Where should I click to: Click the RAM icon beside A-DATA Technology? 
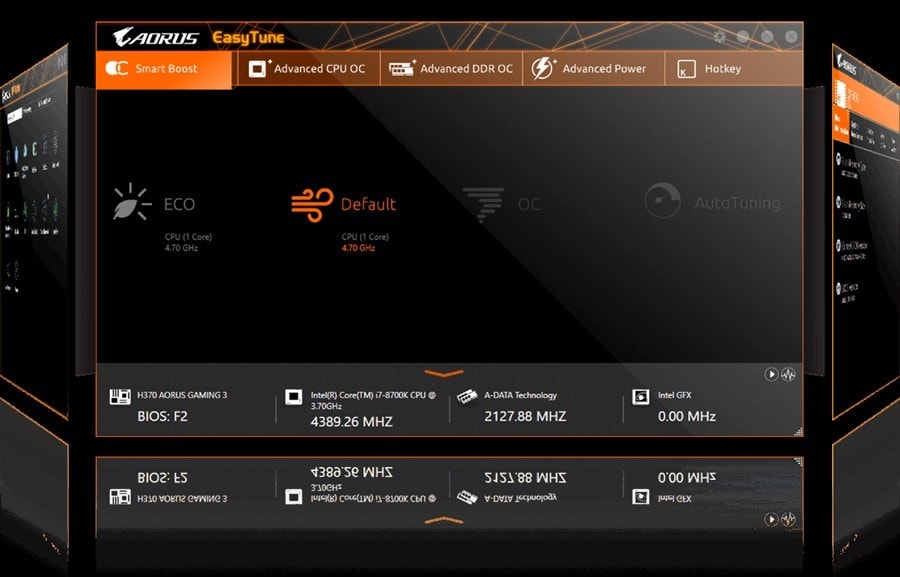(467, 397)
